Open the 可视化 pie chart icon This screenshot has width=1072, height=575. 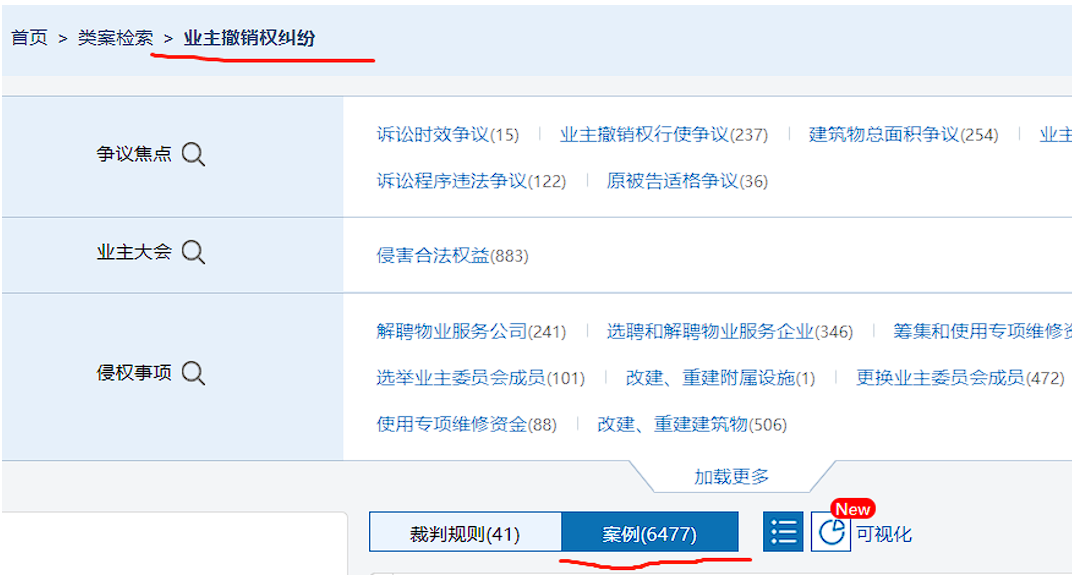click(830, 532)
